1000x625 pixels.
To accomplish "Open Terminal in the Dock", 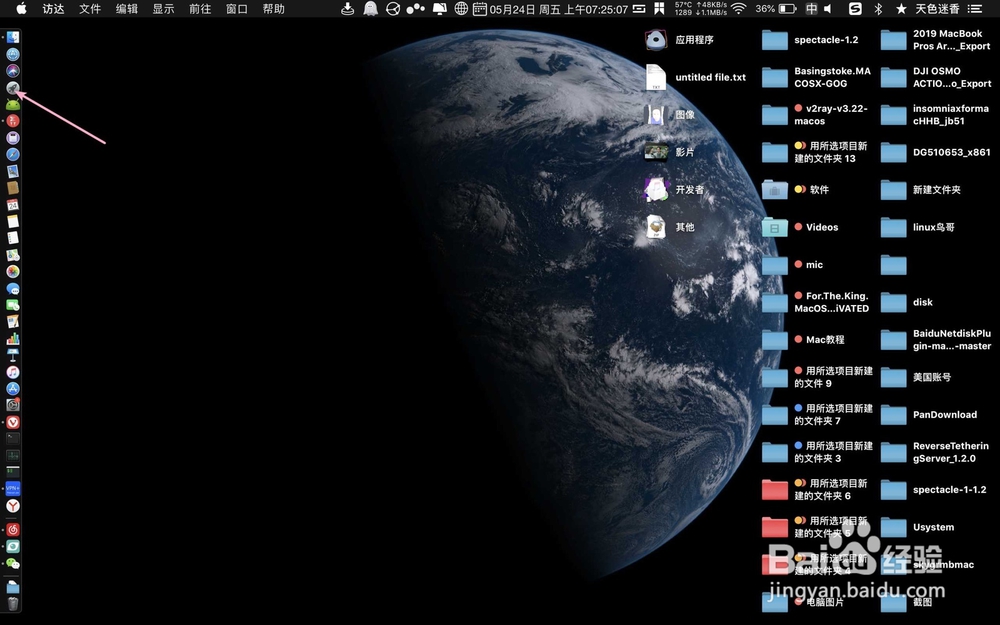I will point(13,439).
